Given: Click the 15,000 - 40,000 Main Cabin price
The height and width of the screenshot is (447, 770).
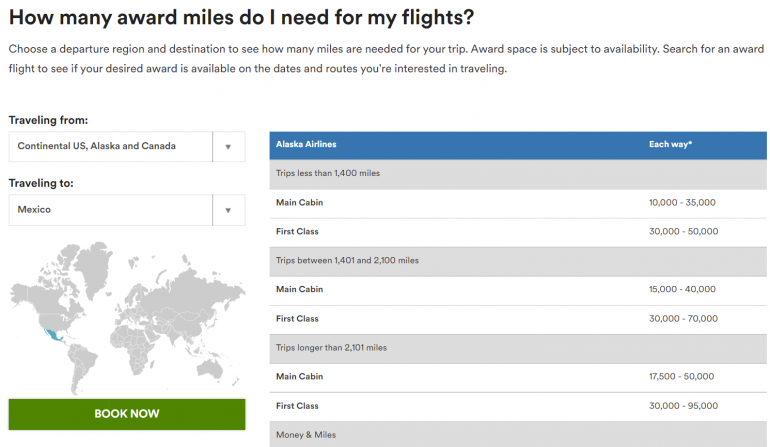Looking at the screenshot, I should pyautogui.click(x=682, y=290).
